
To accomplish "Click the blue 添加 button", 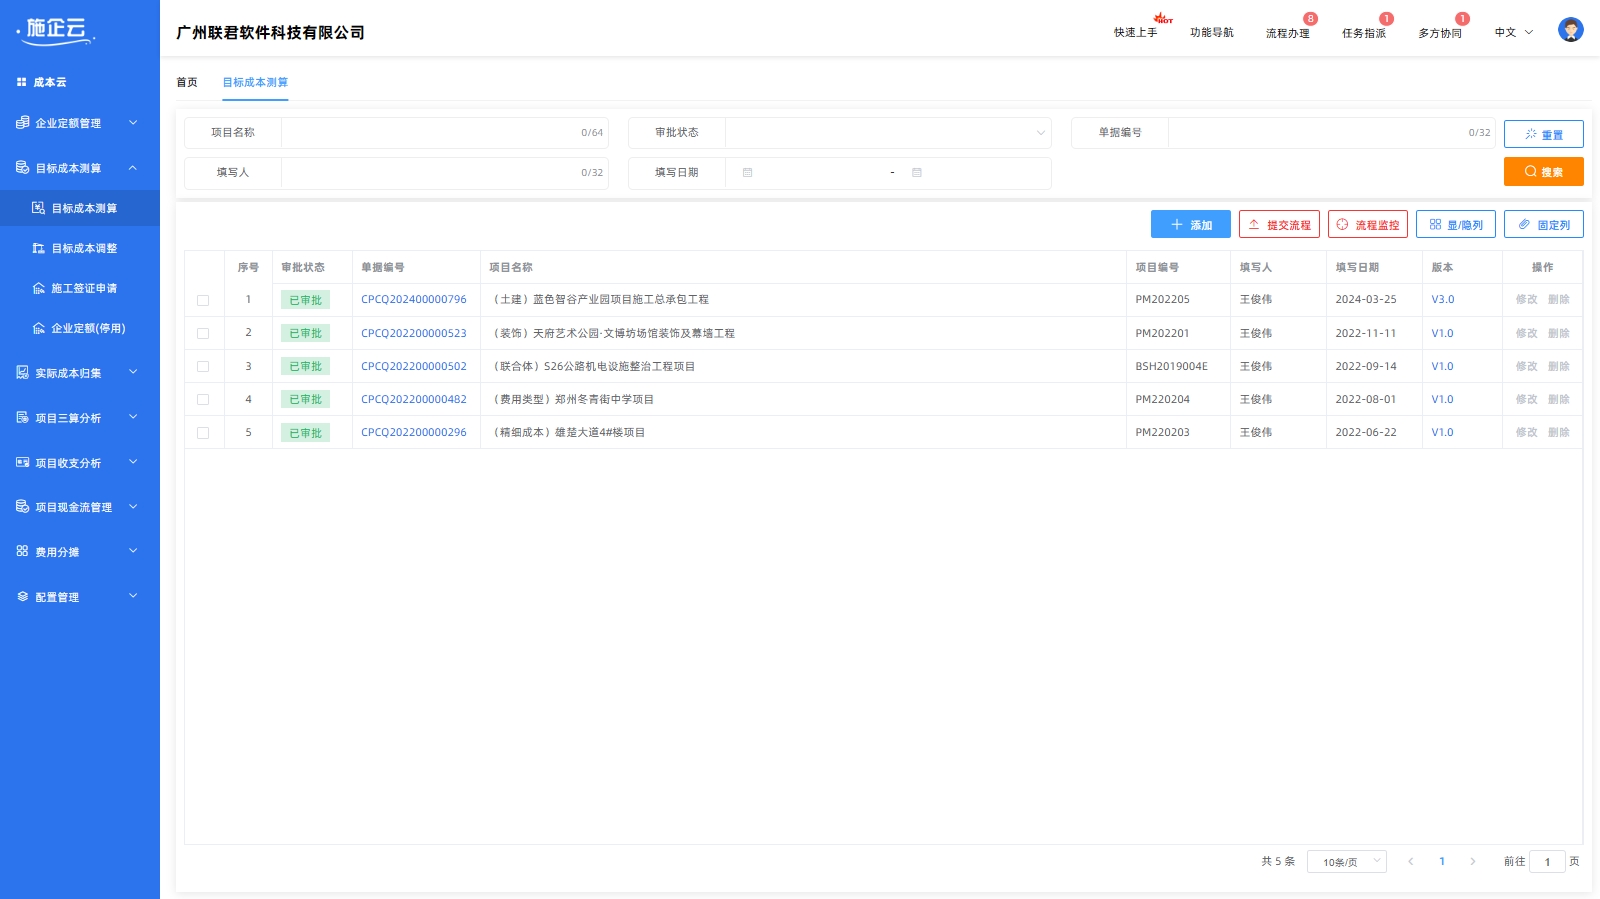I will (x=1190, y=225).
